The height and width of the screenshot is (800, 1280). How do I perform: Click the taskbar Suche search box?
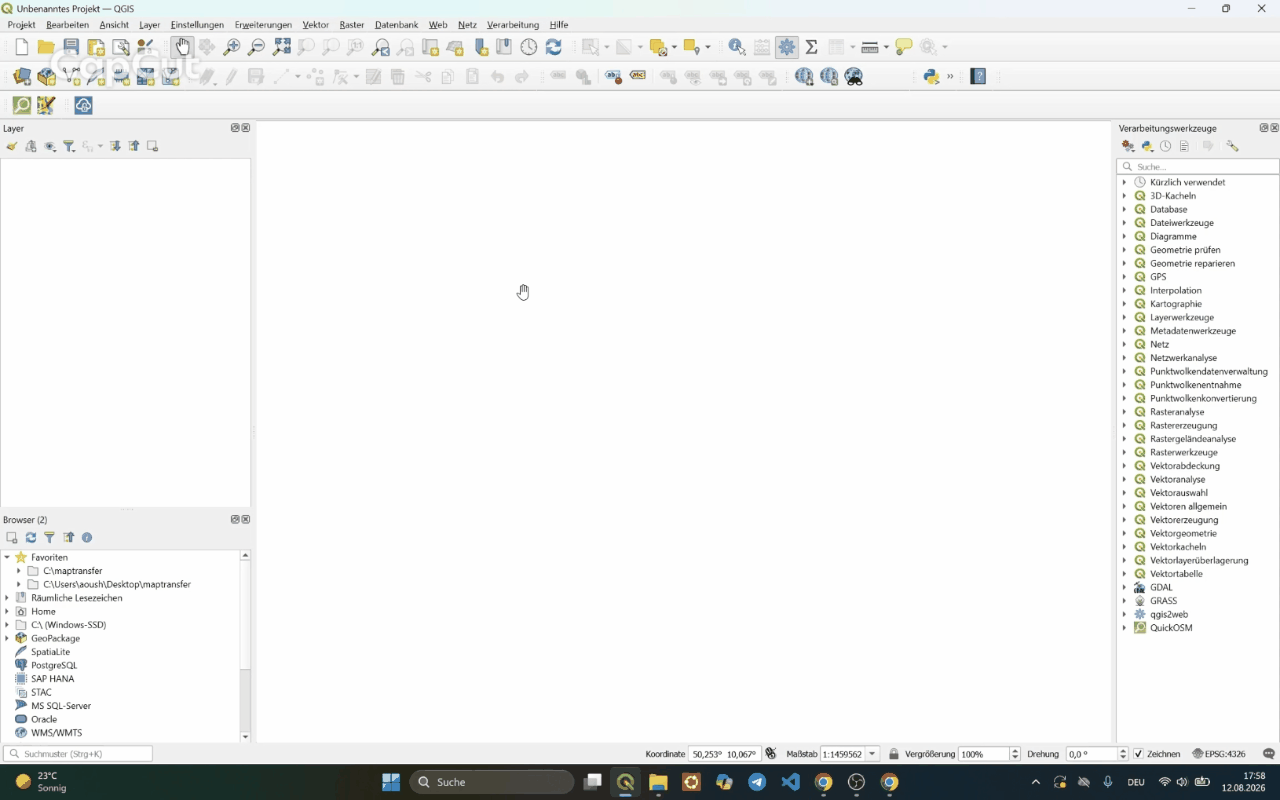tap(492, 782)
